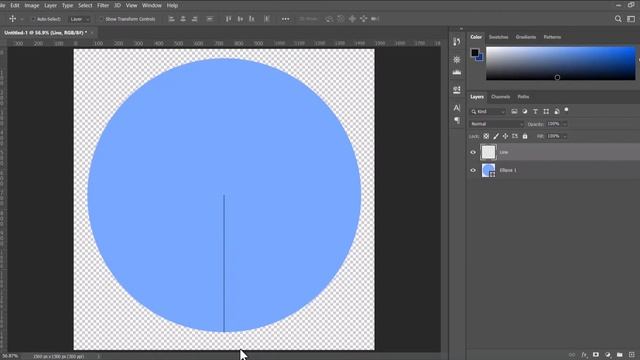
Task: Open the Opacity slider dropdown arrow
Action: coord(565,124)
